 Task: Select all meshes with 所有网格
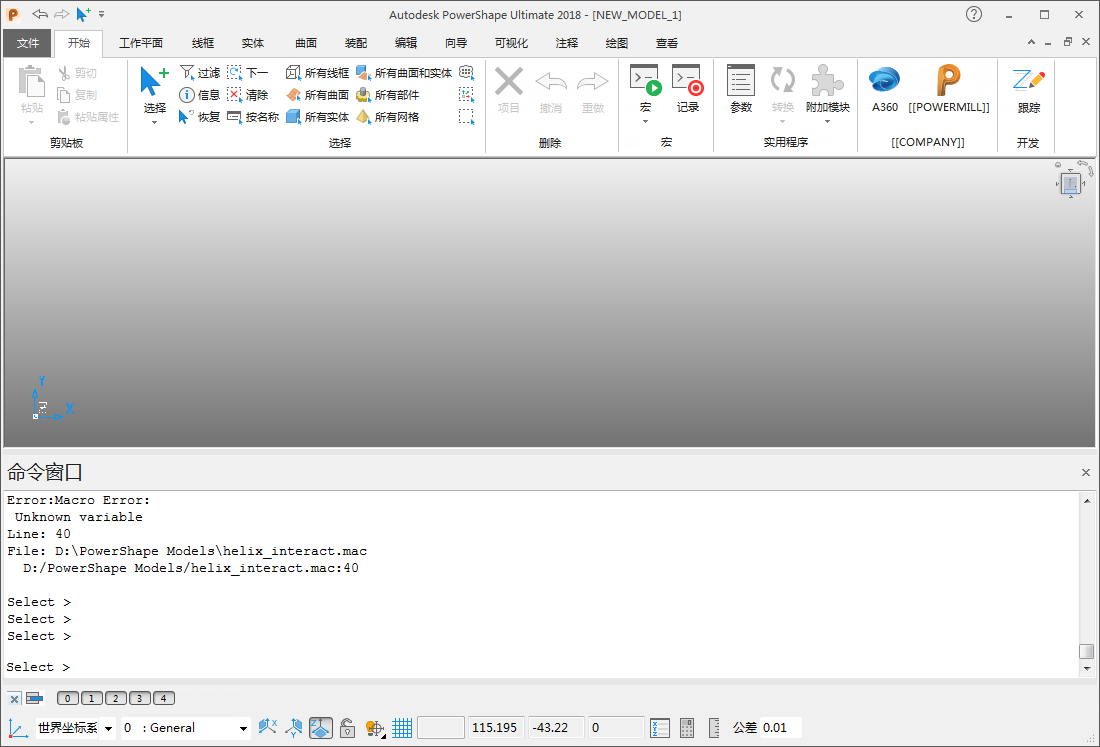[387, 116]
